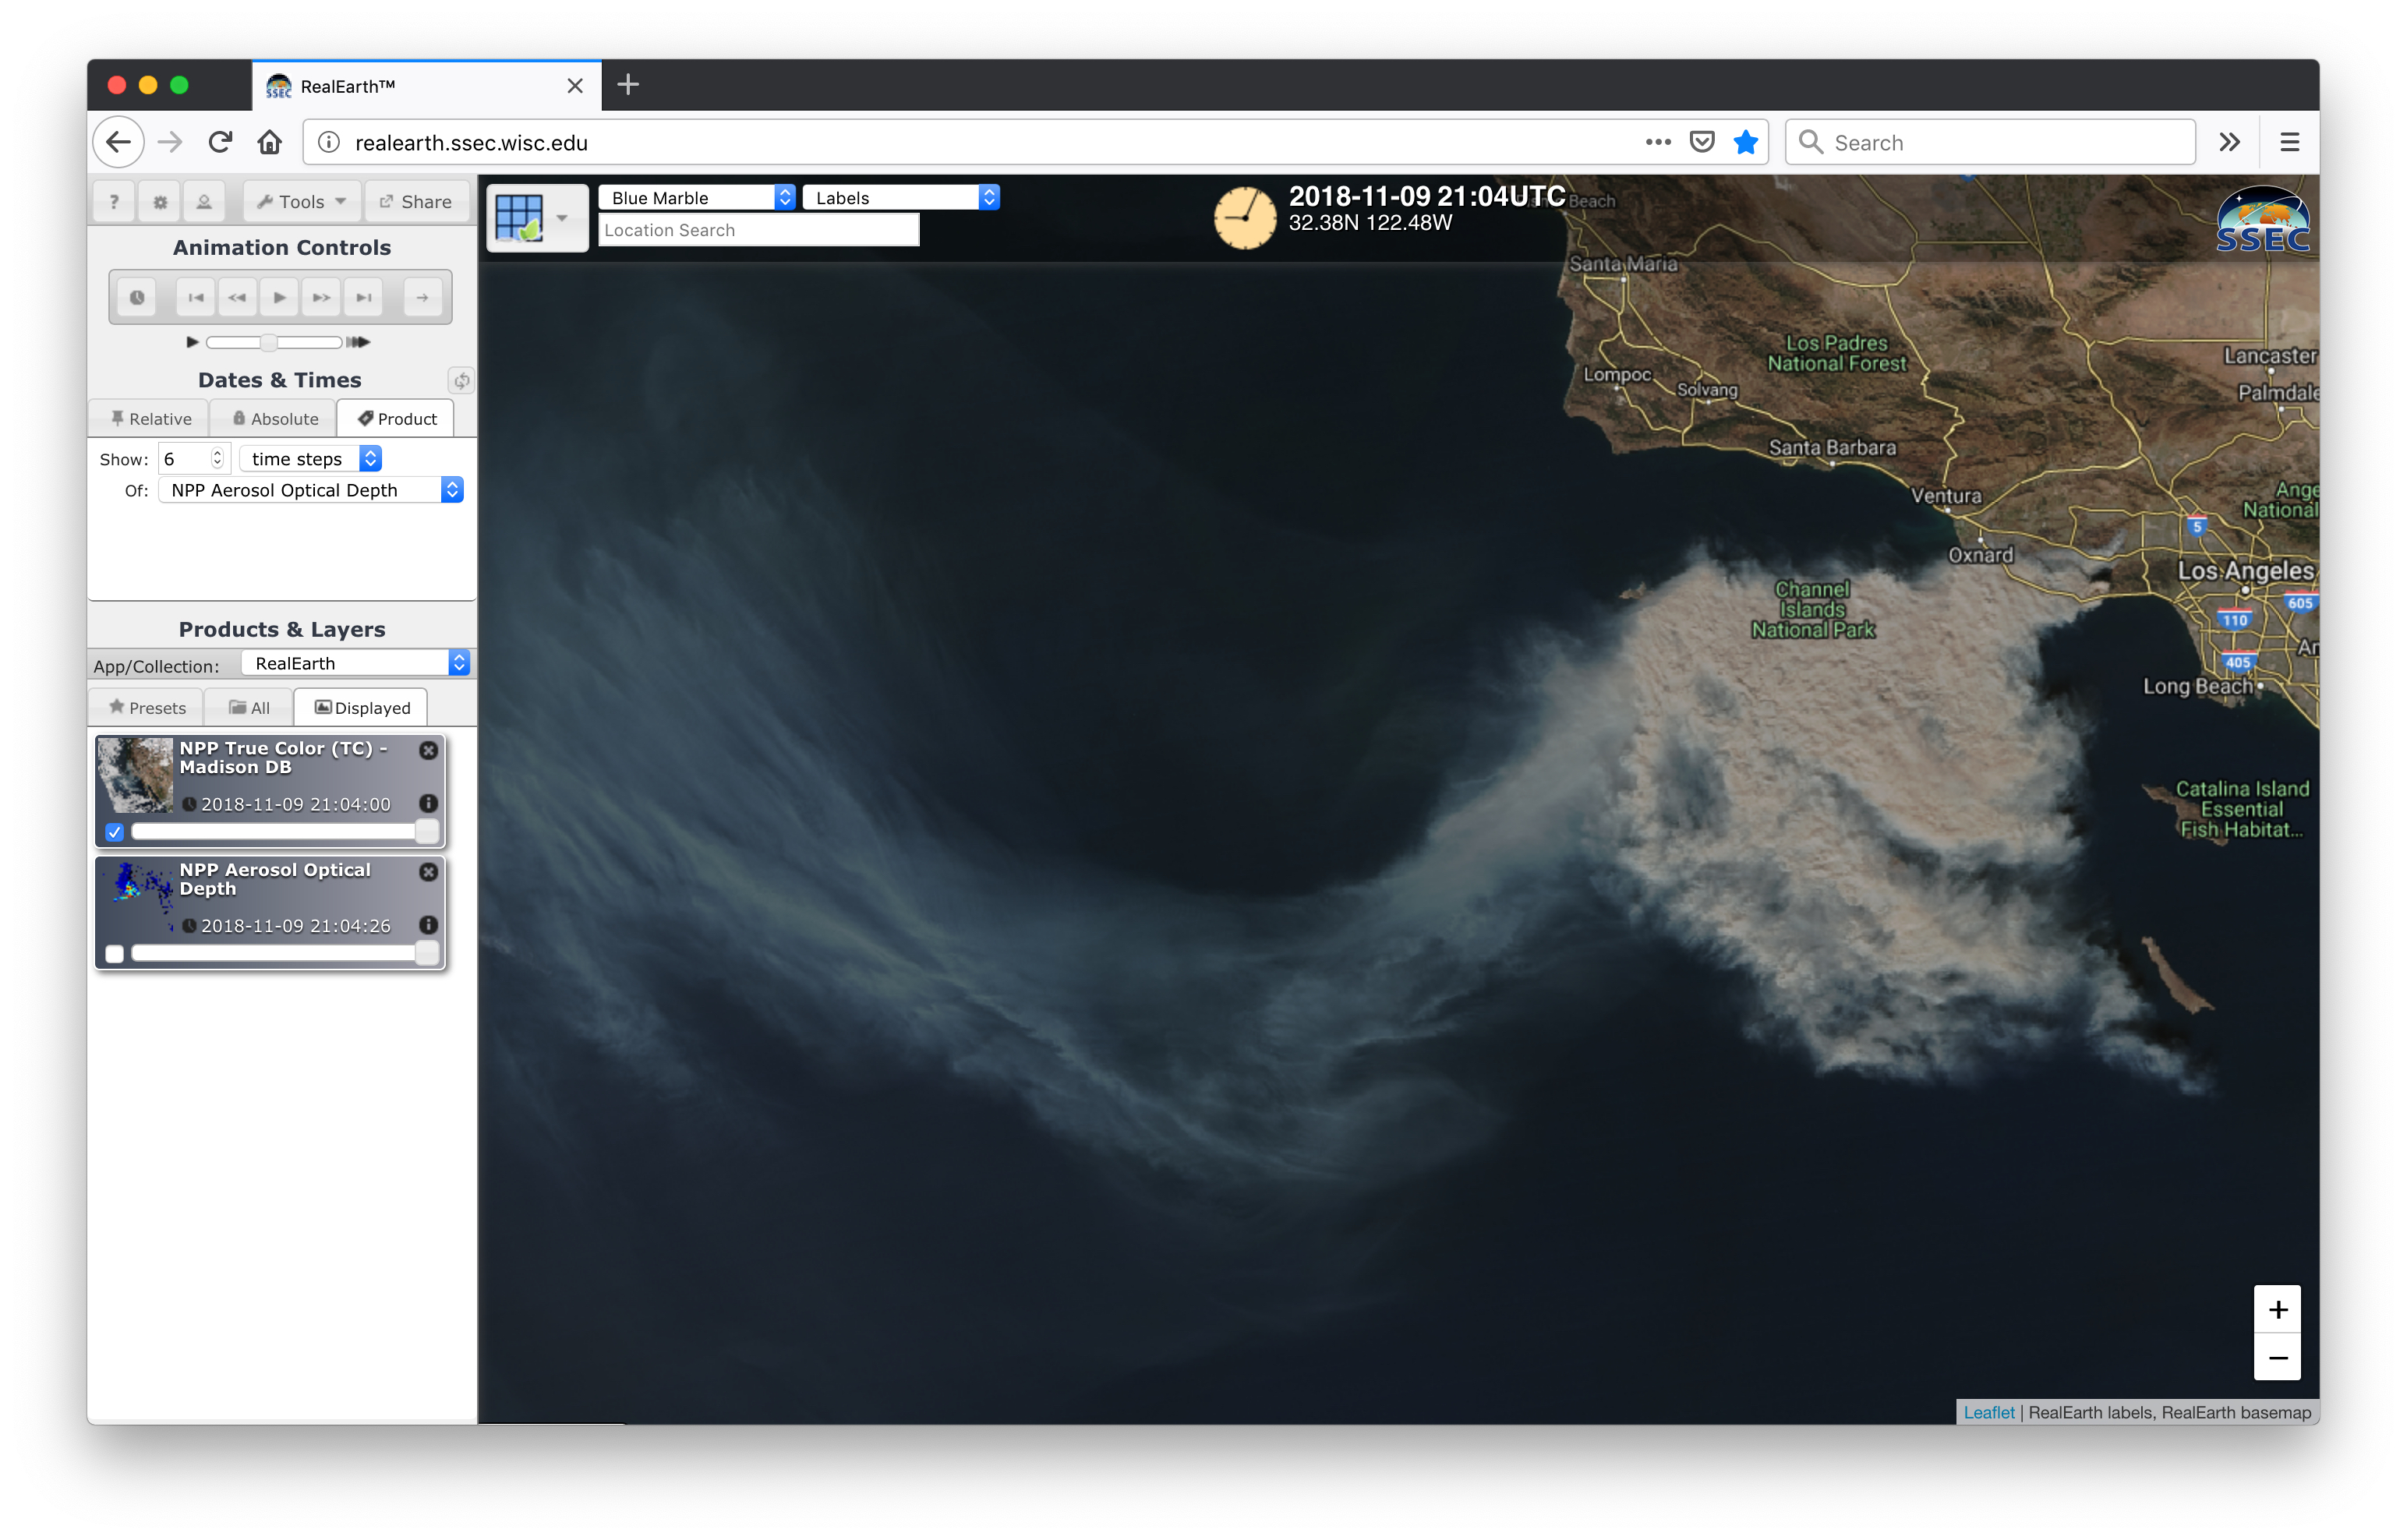The image size is (2407, 1540).
Task: Open page actions three-dot menu
Action: point(1657,143)
